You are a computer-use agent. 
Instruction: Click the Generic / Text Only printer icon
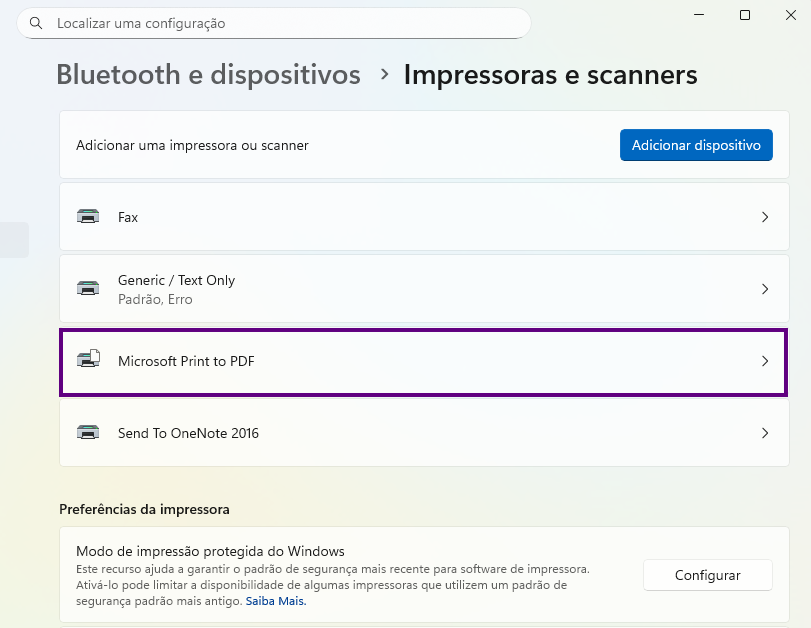pyautogui.click(x=89, y=289)
